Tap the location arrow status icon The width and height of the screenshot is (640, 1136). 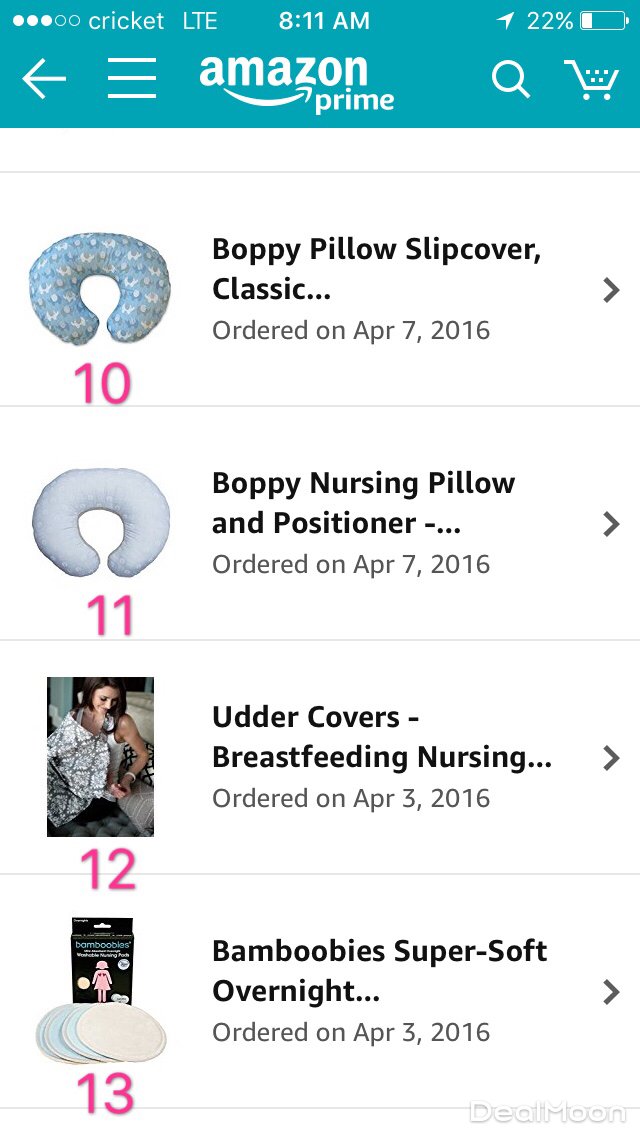coord(506,21)
